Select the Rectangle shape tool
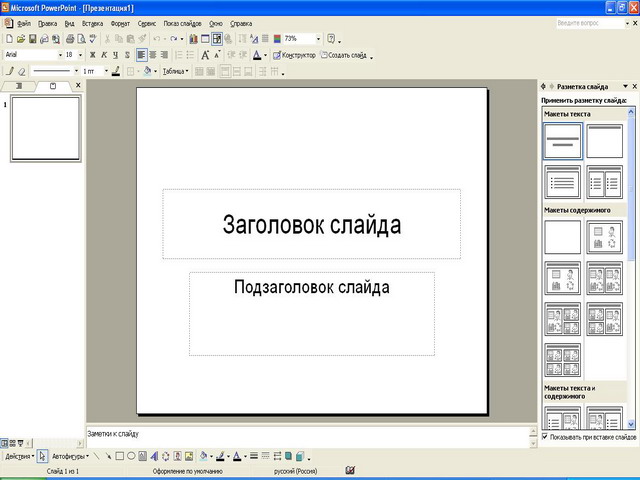The image size is (640, 480). coord(120,456)
